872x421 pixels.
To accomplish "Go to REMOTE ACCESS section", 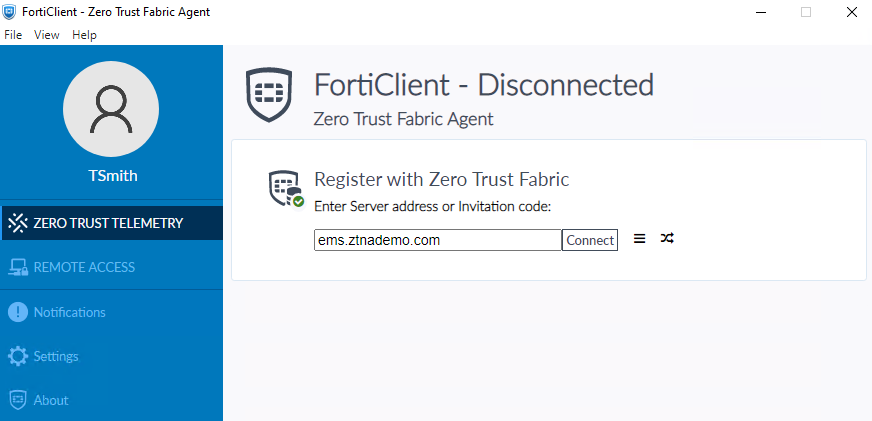I will 84,267.
